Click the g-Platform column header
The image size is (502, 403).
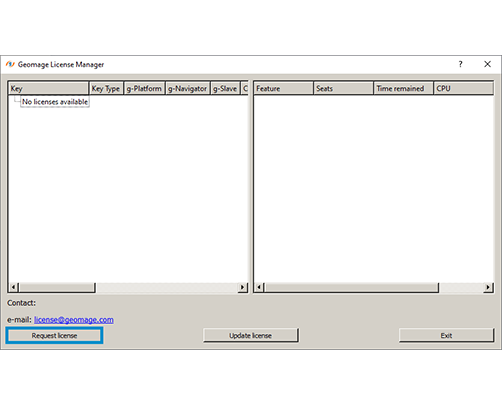(x=144, y=88)
